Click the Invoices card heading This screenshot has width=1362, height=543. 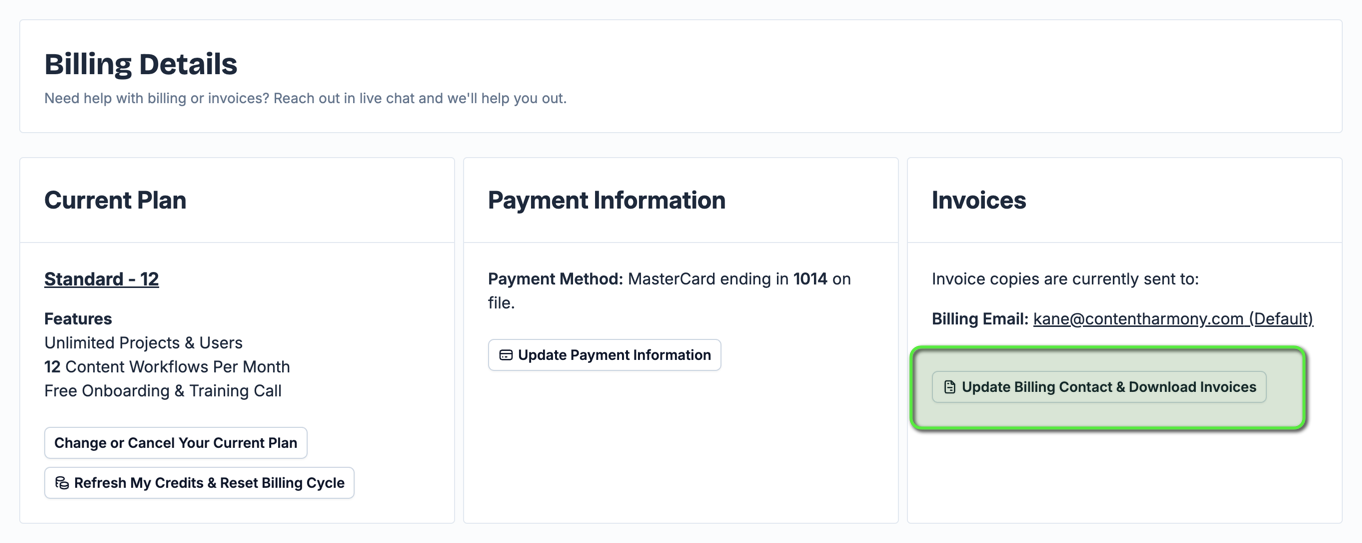979,200
